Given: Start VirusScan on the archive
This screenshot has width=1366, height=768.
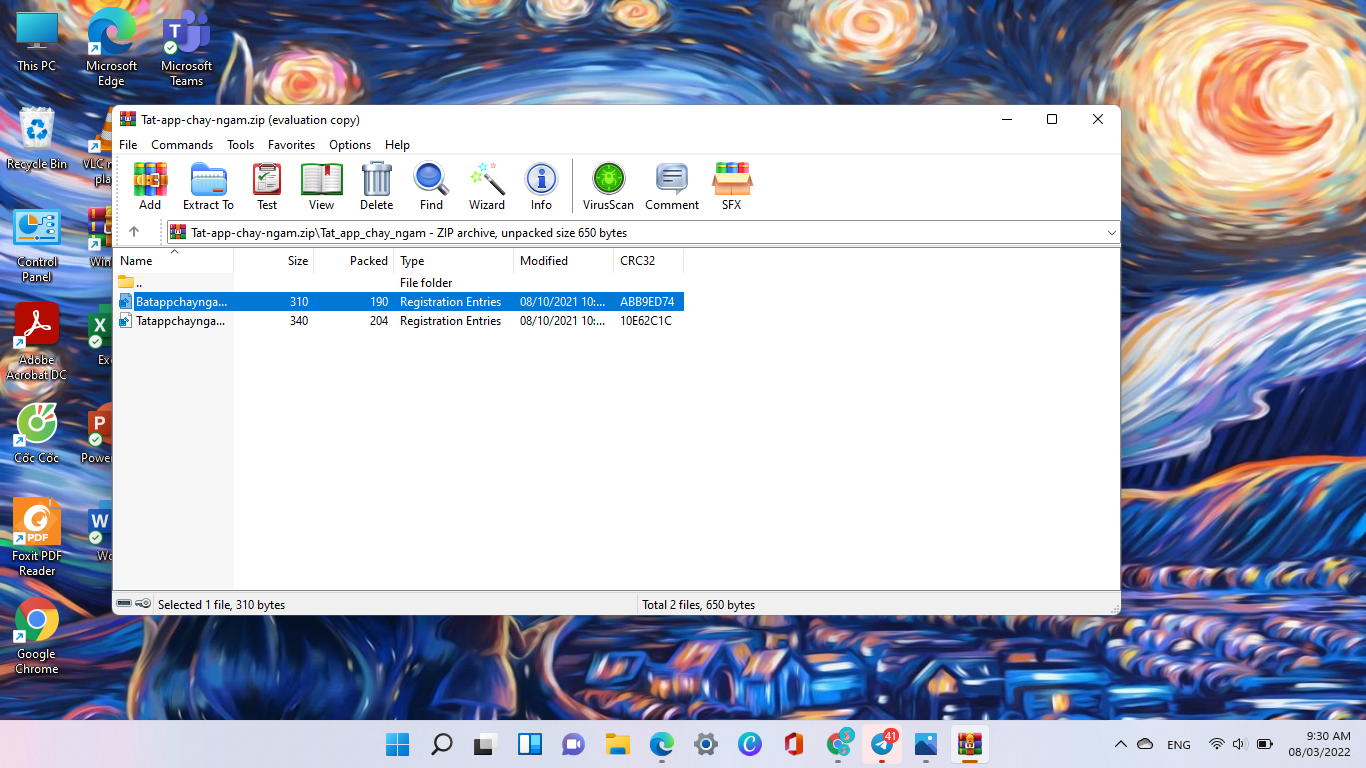Looking at the screenshot, I should [x=608, y=187].
